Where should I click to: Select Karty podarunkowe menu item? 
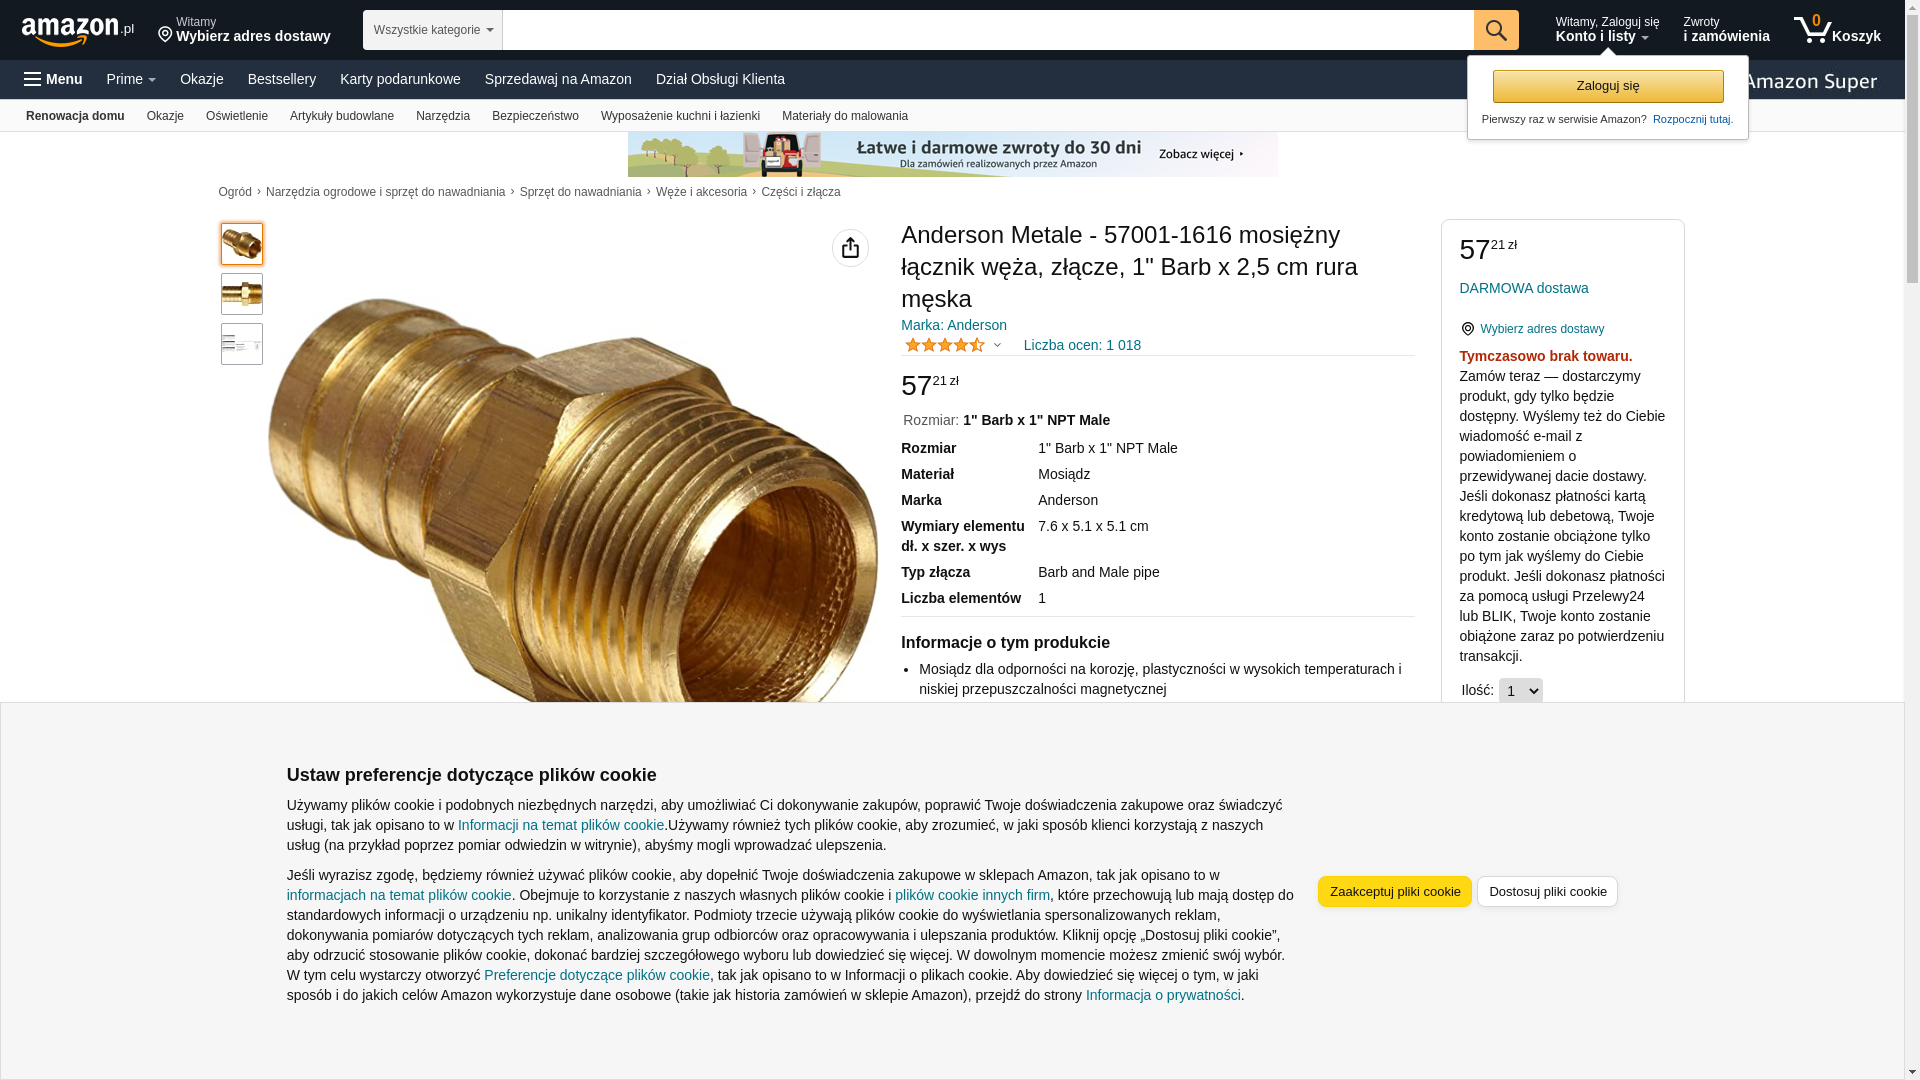(x=400, y=79)
